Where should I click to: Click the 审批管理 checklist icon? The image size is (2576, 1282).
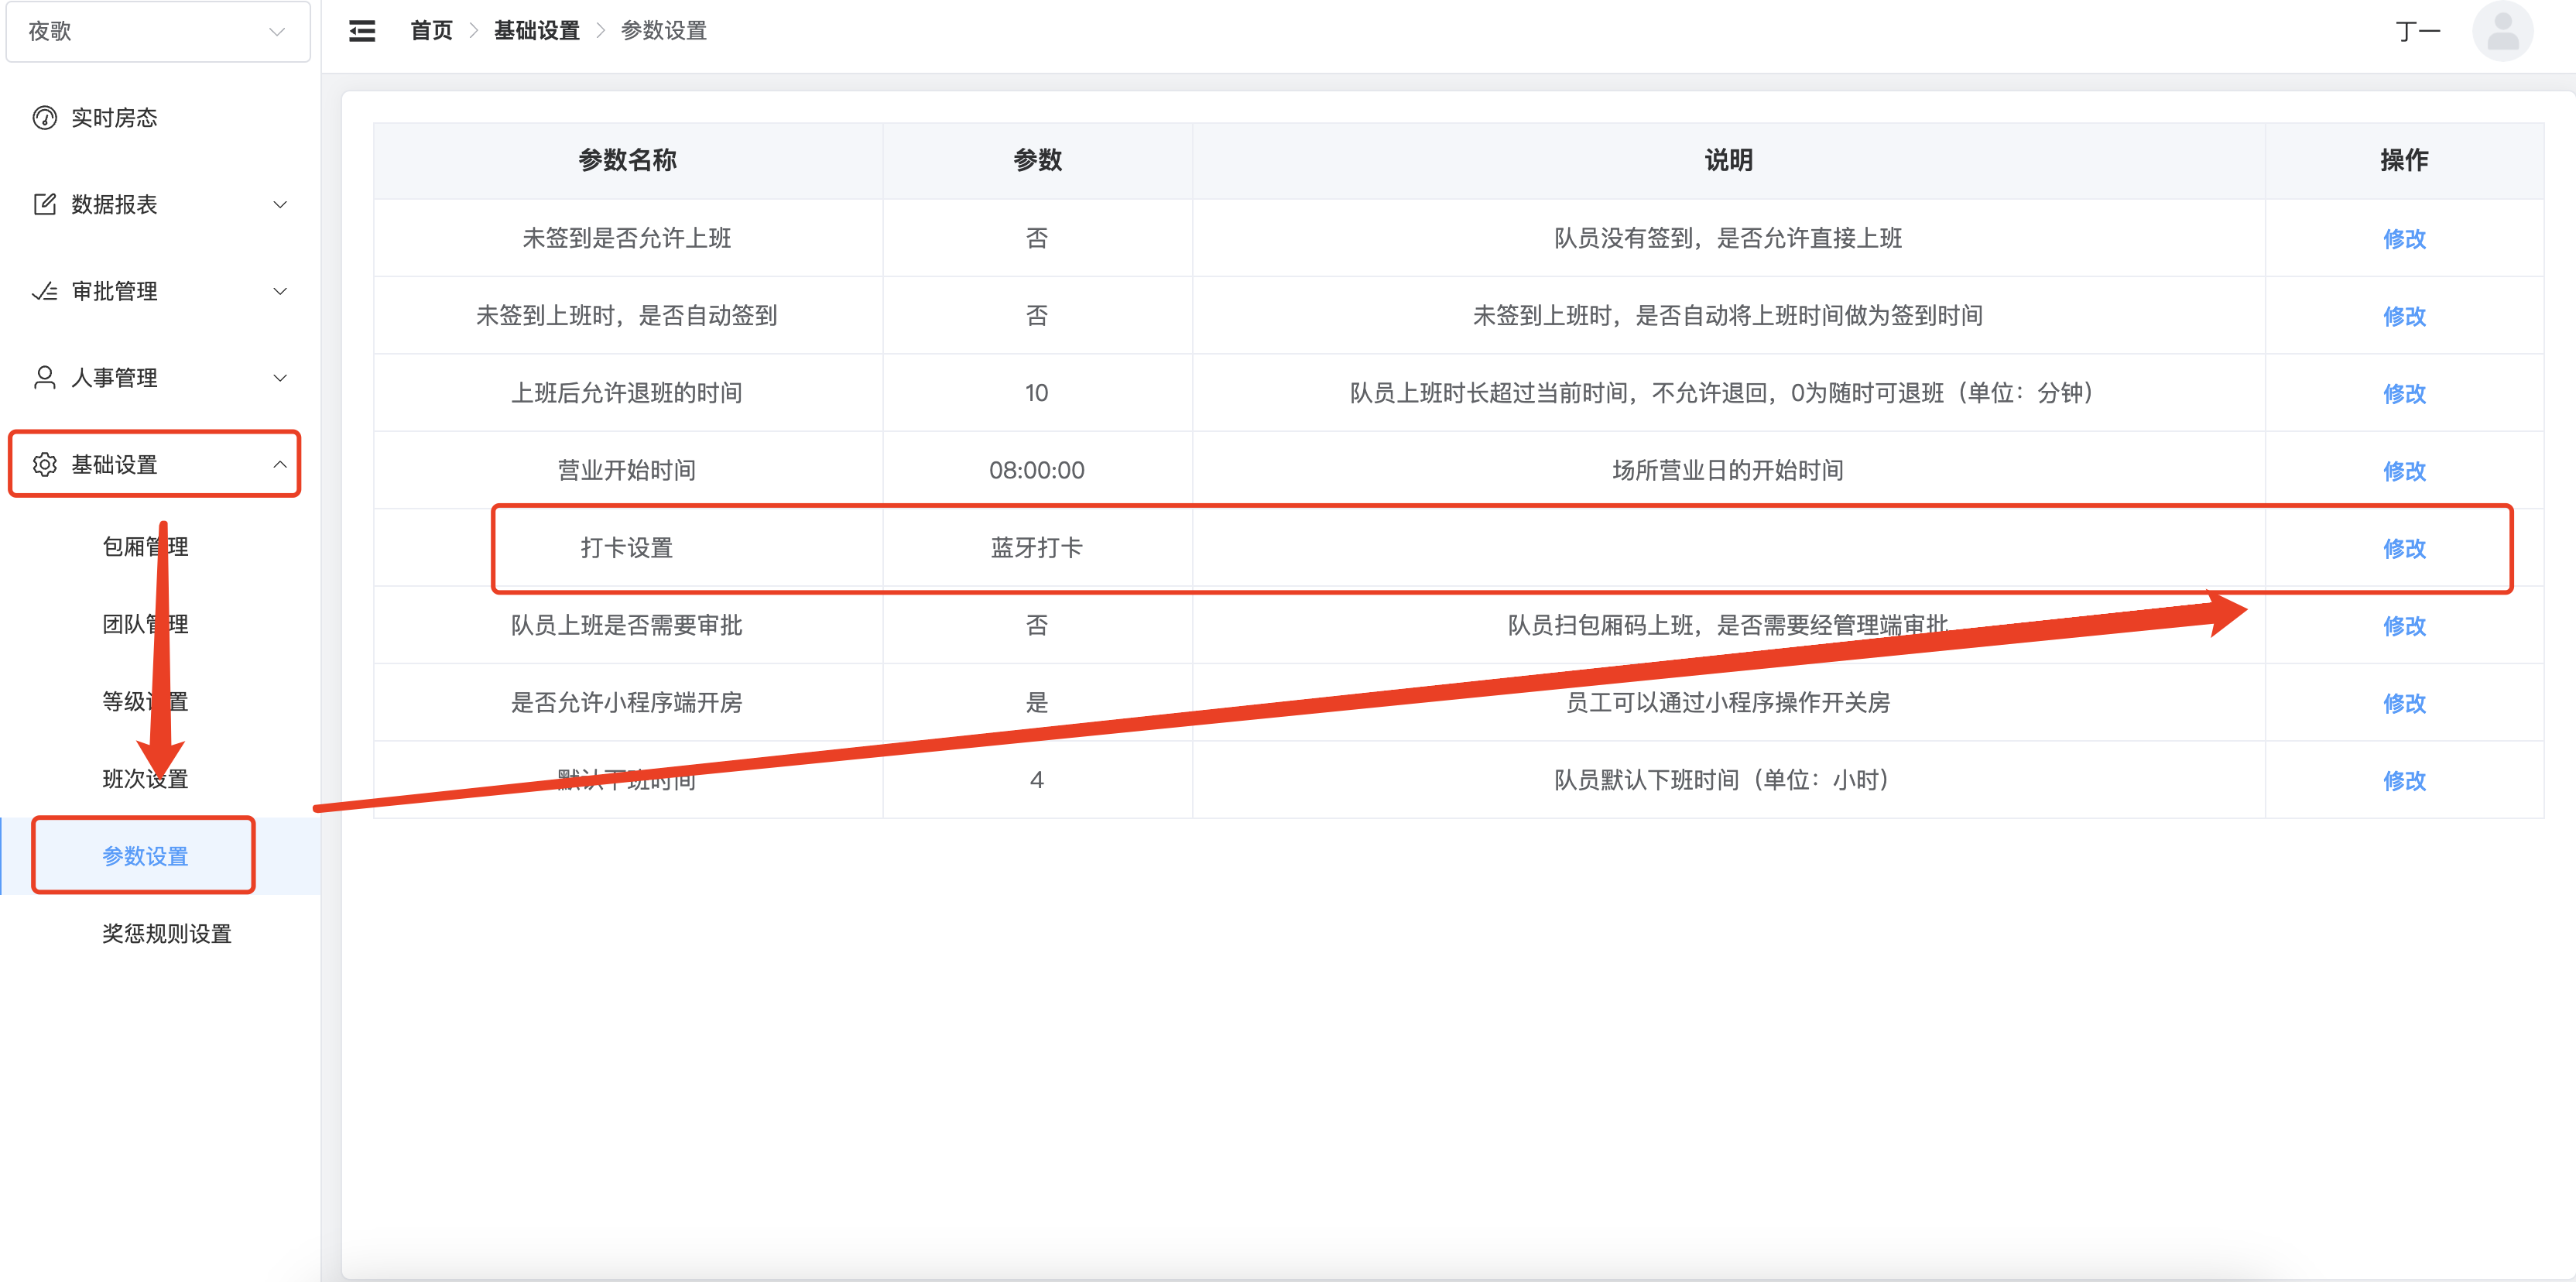tap(45, 291)
